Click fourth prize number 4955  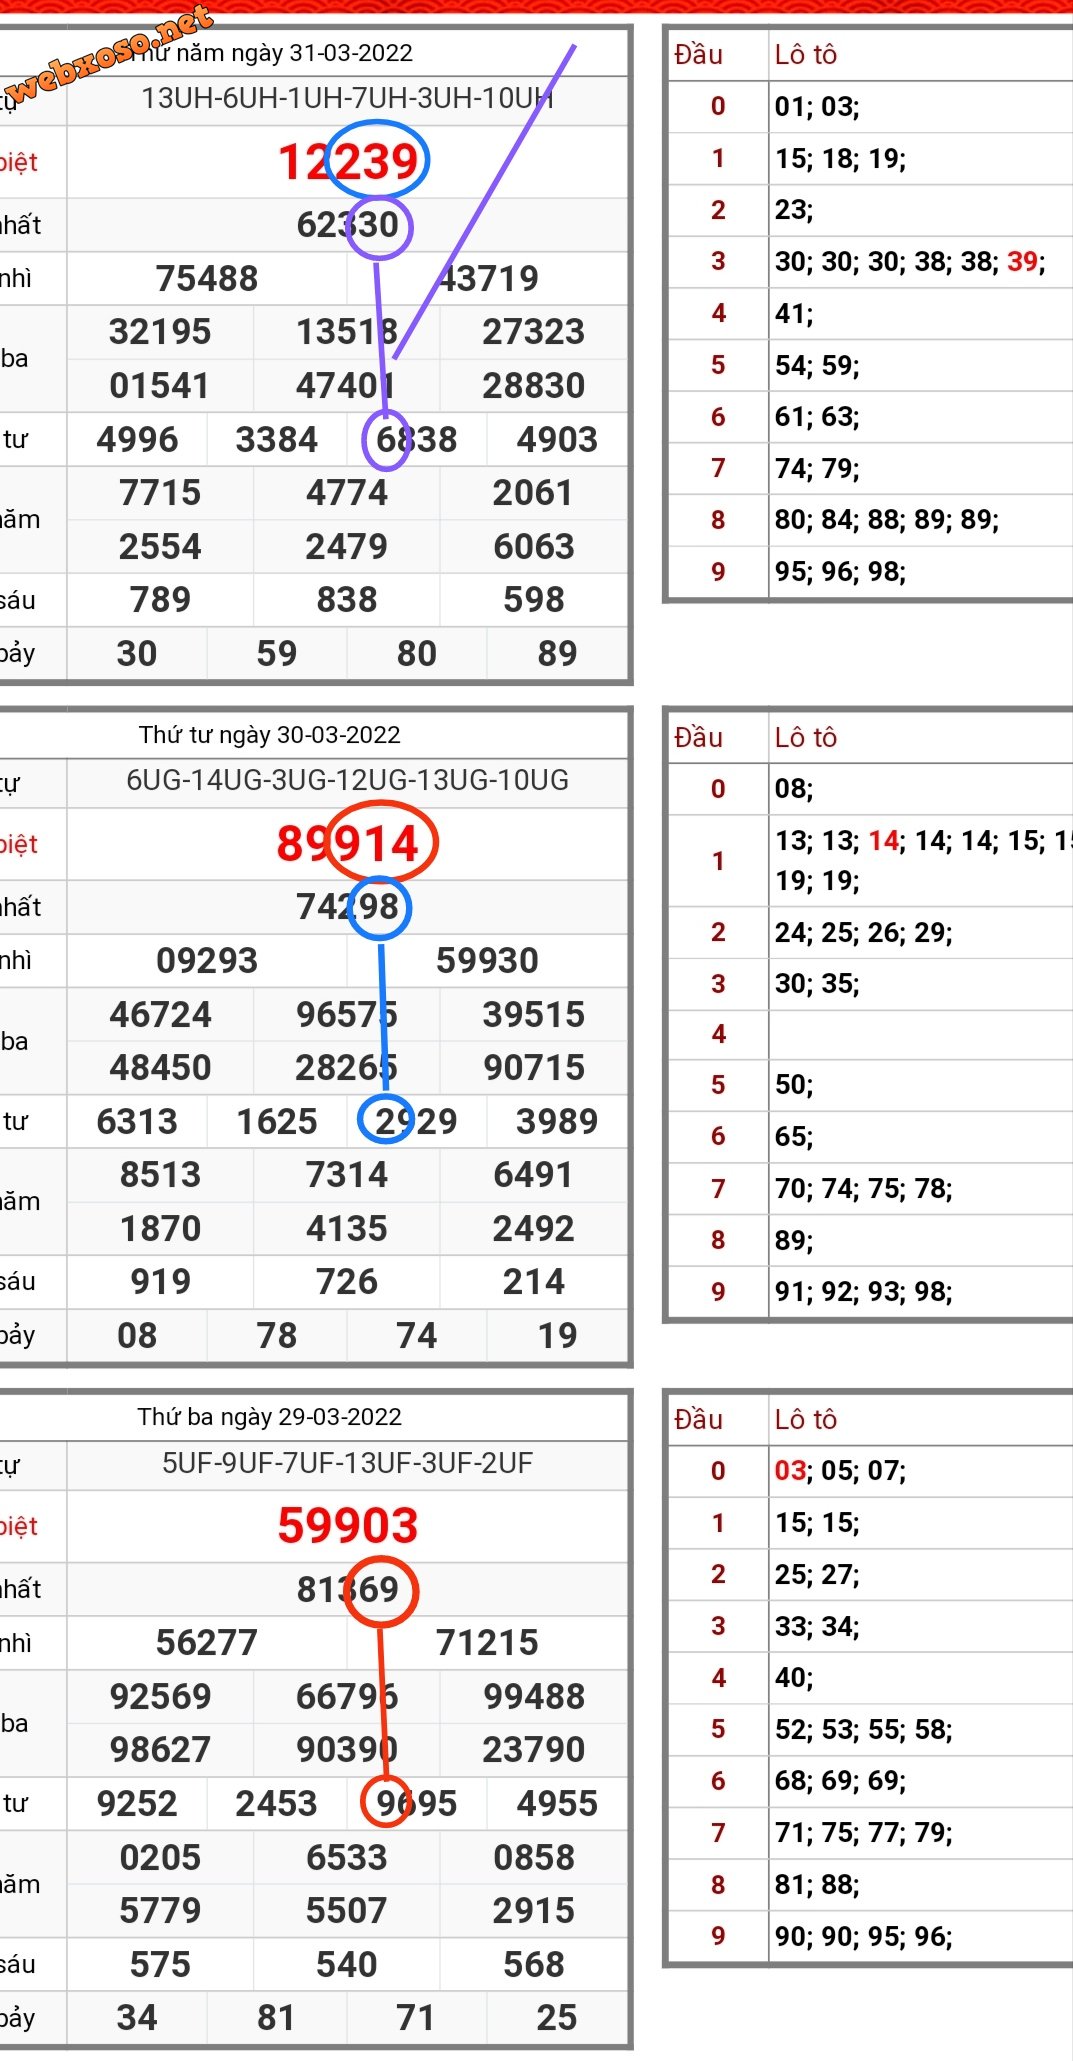point(557,1803)
